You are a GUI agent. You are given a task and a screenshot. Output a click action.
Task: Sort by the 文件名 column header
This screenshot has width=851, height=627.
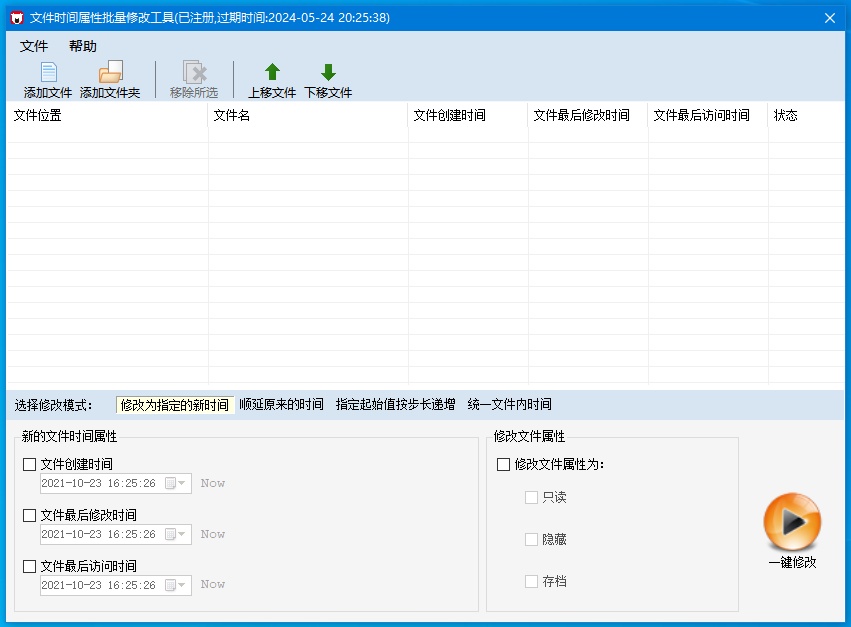coord(308,115)
